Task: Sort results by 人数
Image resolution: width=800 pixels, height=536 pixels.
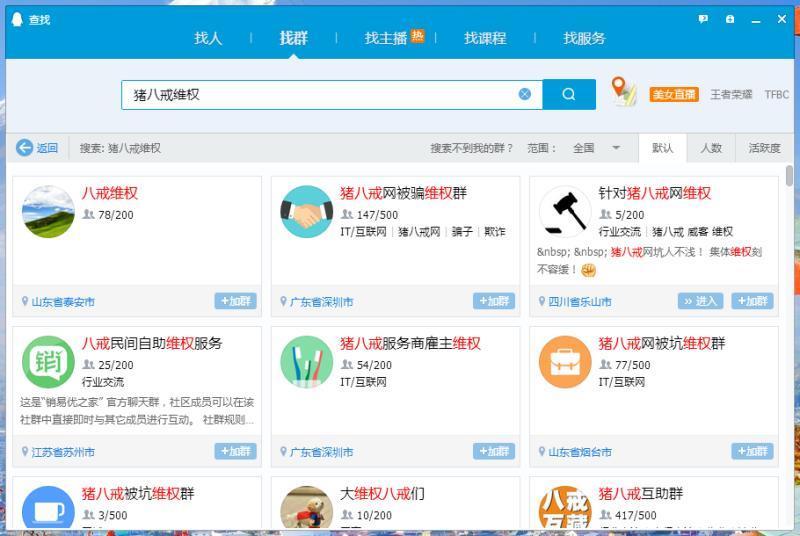Action: [711, 148]
